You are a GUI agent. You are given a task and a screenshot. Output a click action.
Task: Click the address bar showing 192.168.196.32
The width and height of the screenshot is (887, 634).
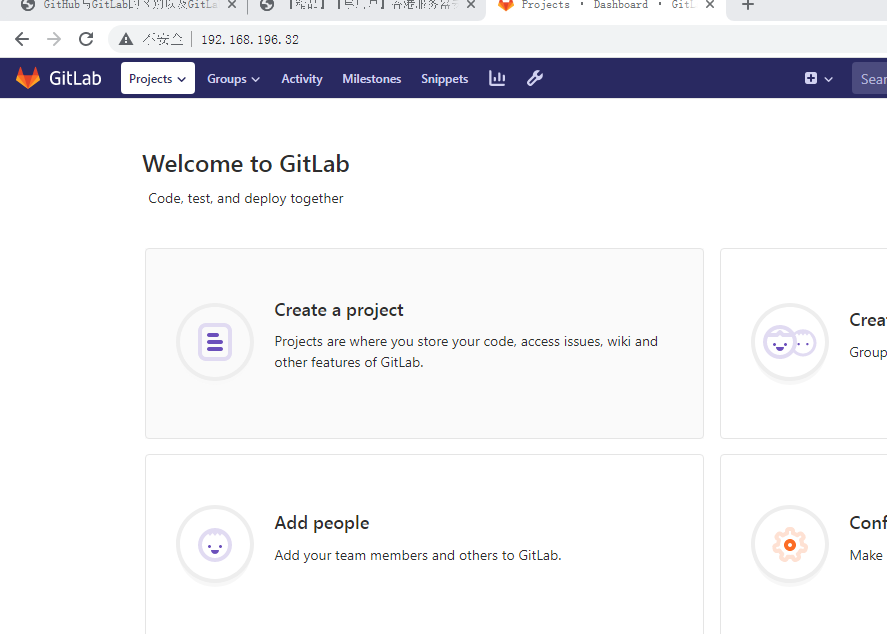pos(498,39)
